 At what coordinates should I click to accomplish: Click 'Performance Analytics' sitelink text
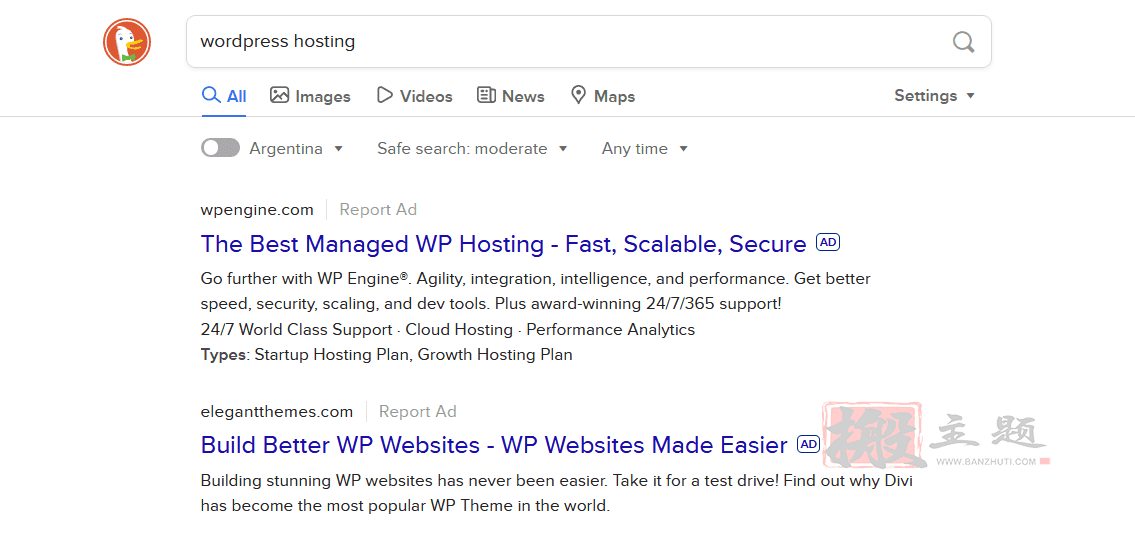click(610, 330)
